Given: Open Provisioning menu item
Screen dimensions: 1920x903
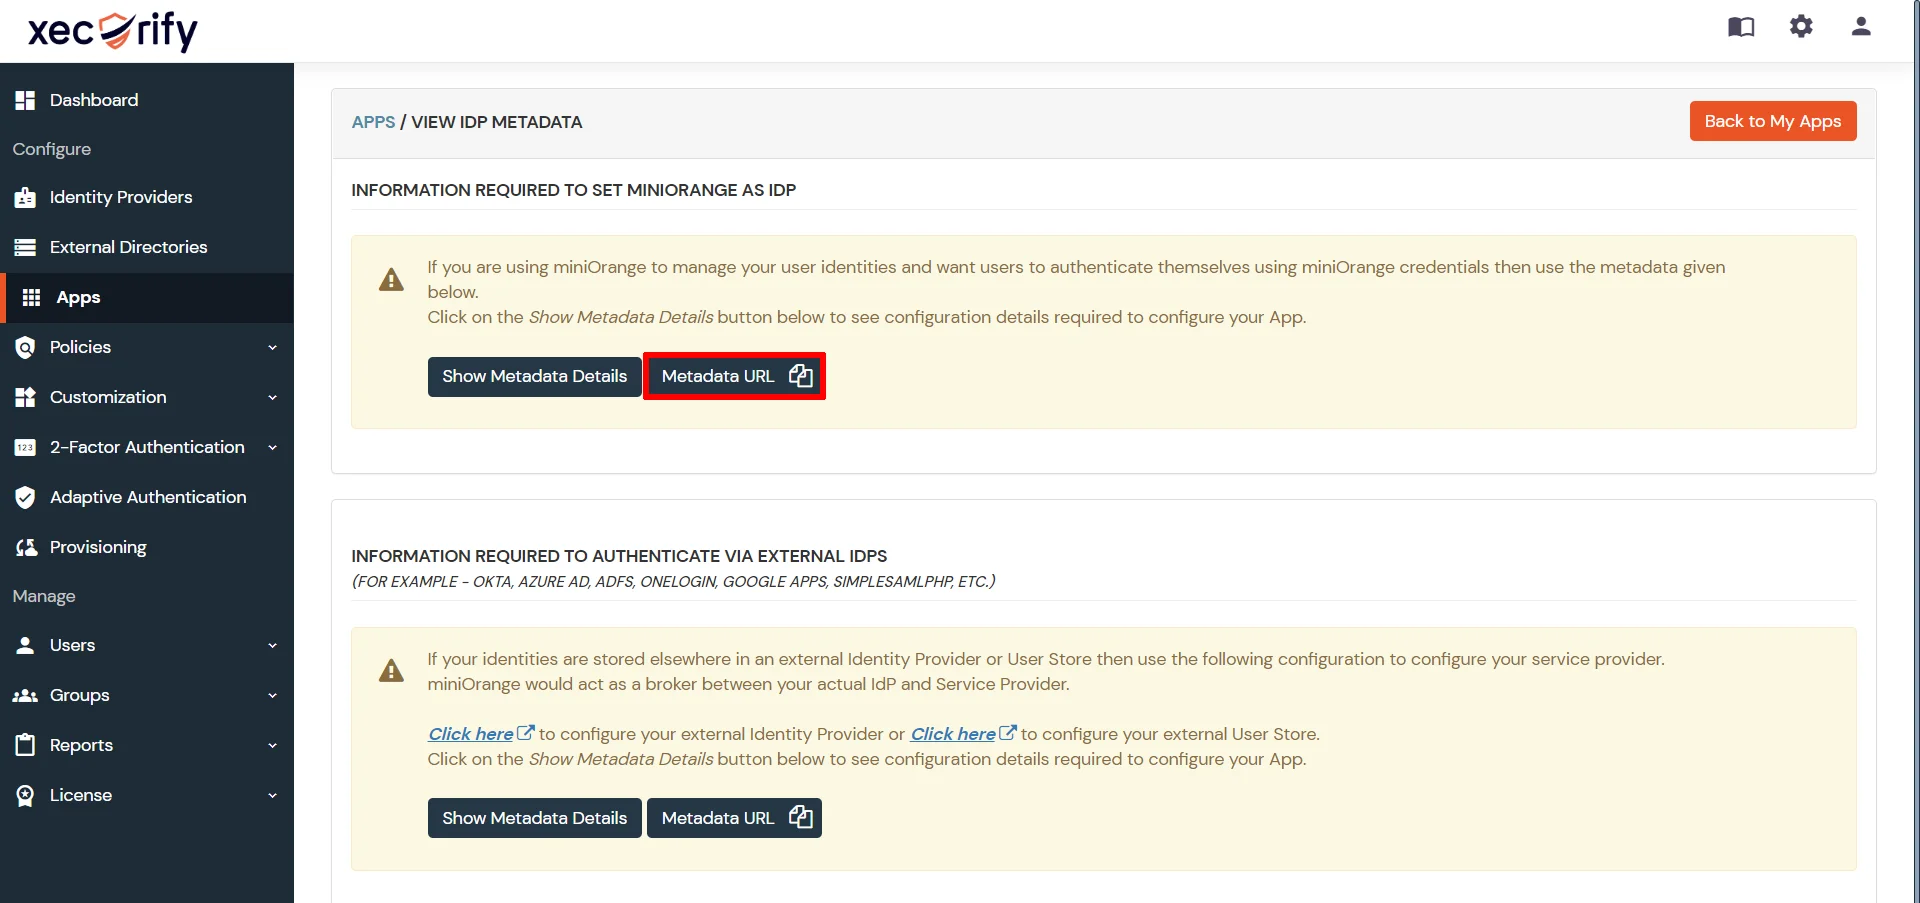Looking at the screenshot, I should [147, 547].
